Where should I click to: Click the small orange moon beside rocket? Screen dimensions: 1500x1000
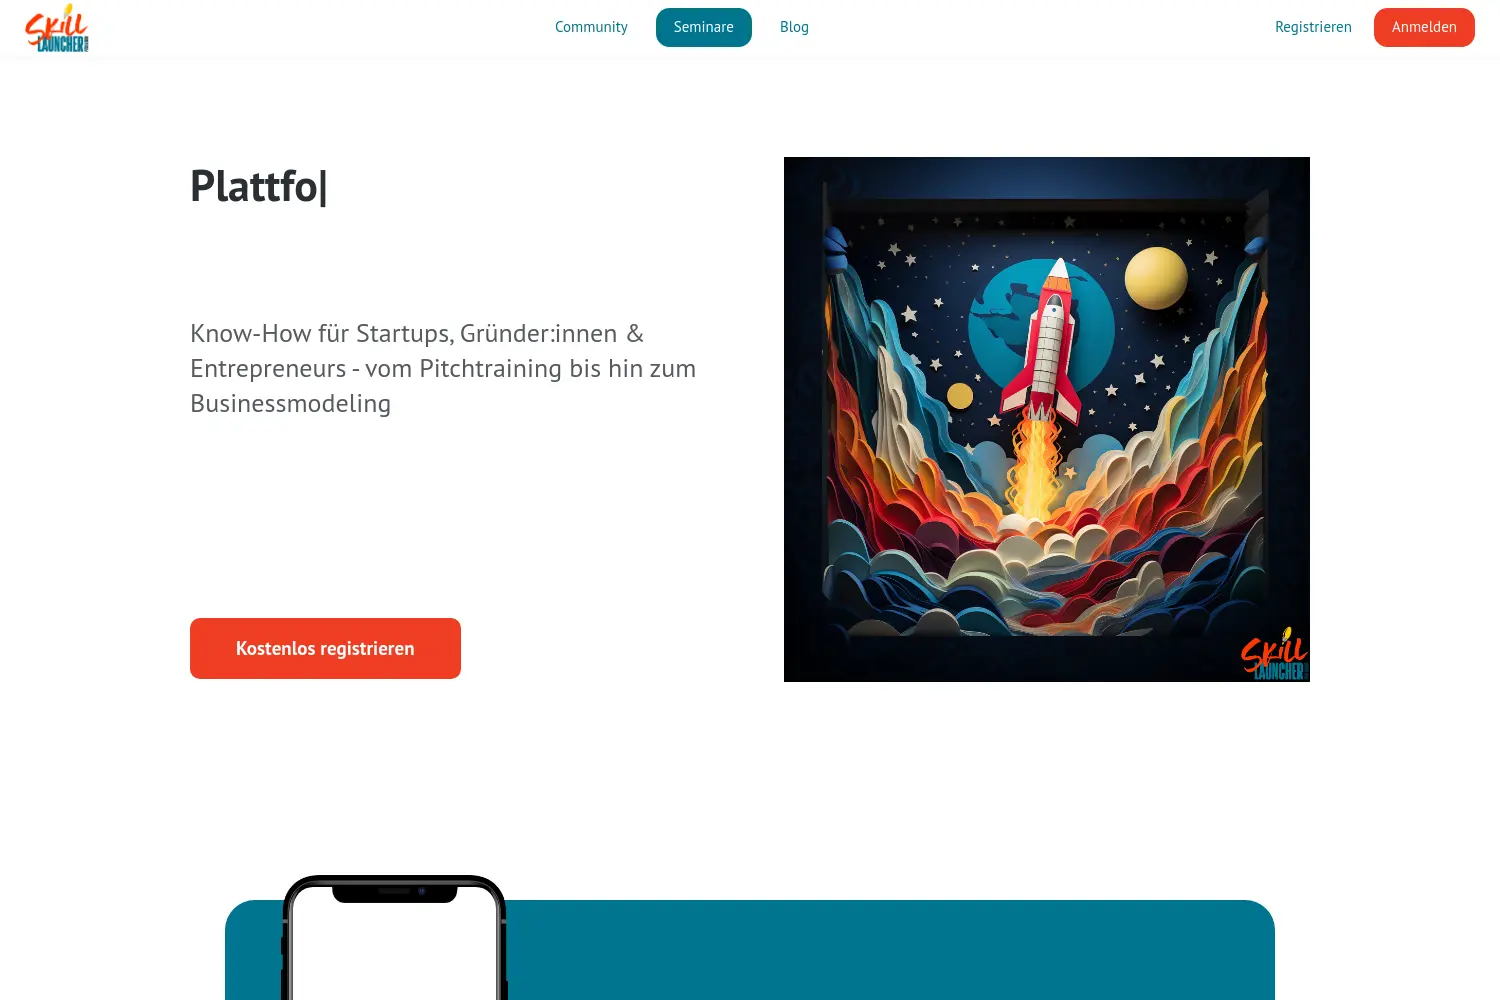960,396
